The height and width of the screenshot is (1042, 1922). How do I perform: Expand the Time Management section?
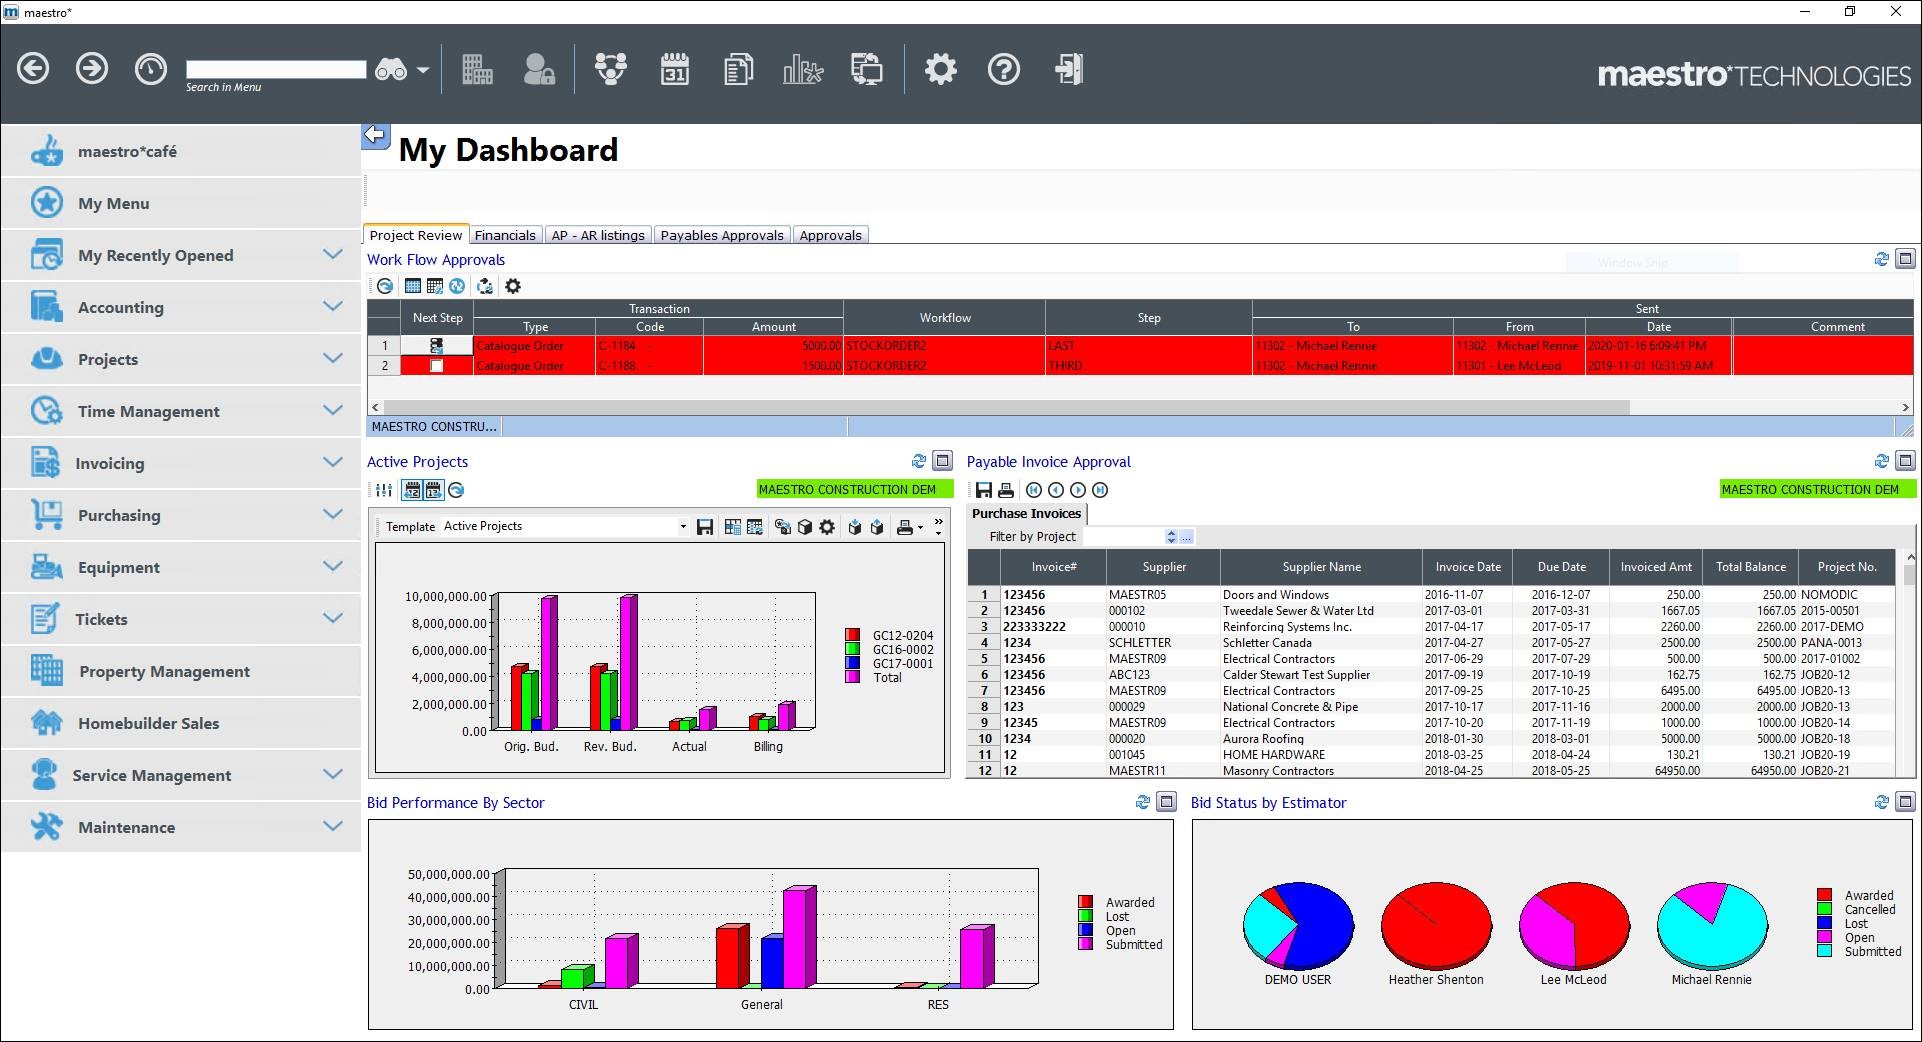(x=333, y=411)
